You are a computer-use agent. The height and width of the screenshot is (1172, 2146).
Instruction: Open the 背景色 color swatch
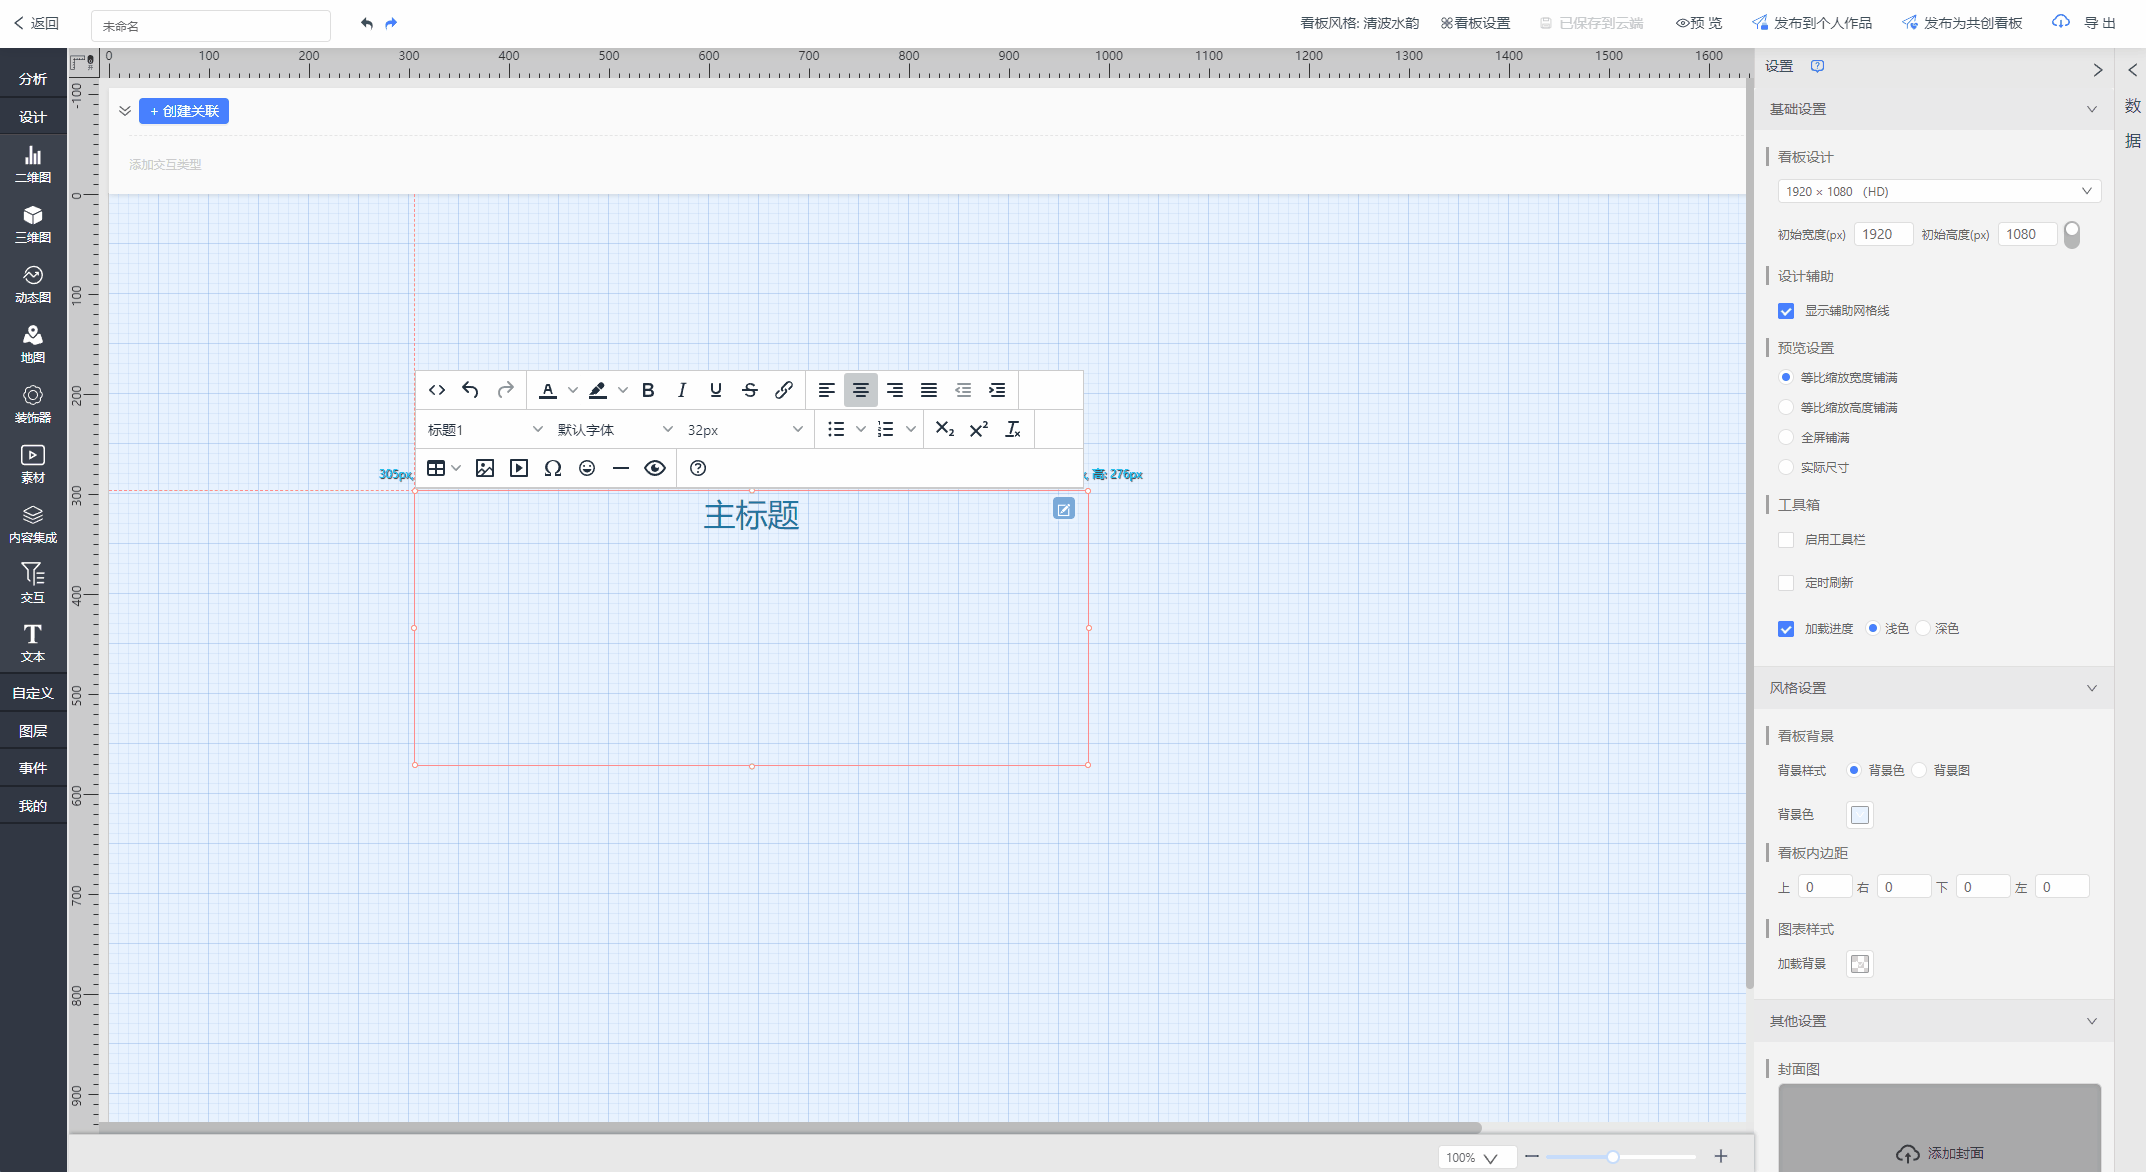[x=1859, y=815]
